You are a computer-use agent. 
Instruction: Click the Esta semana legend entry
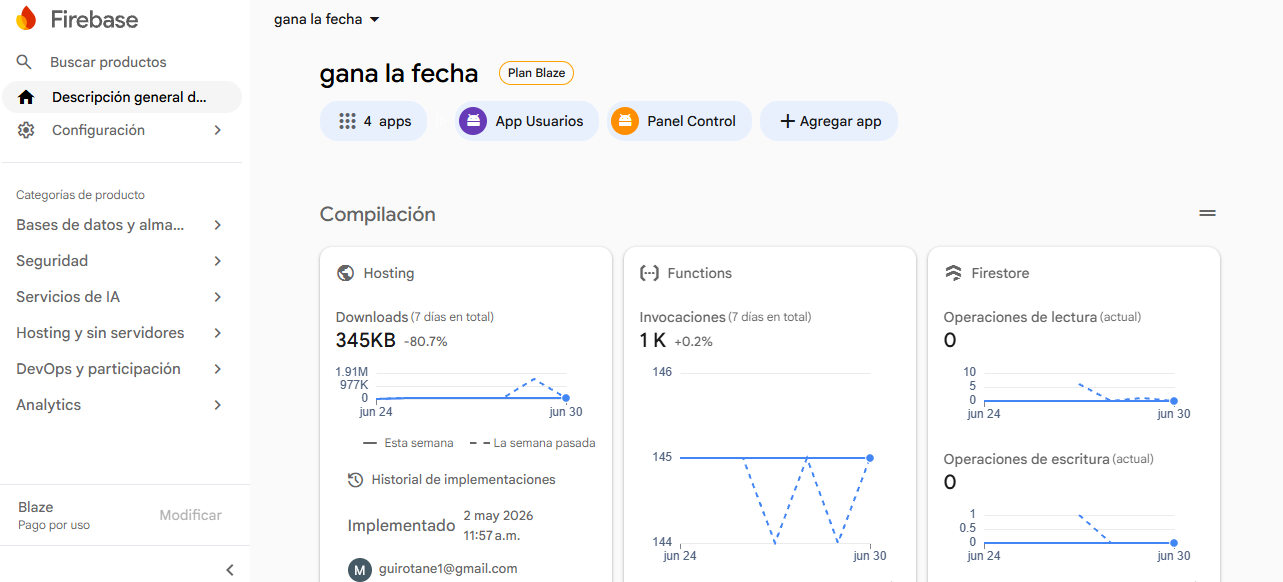[x=408, y=442]
